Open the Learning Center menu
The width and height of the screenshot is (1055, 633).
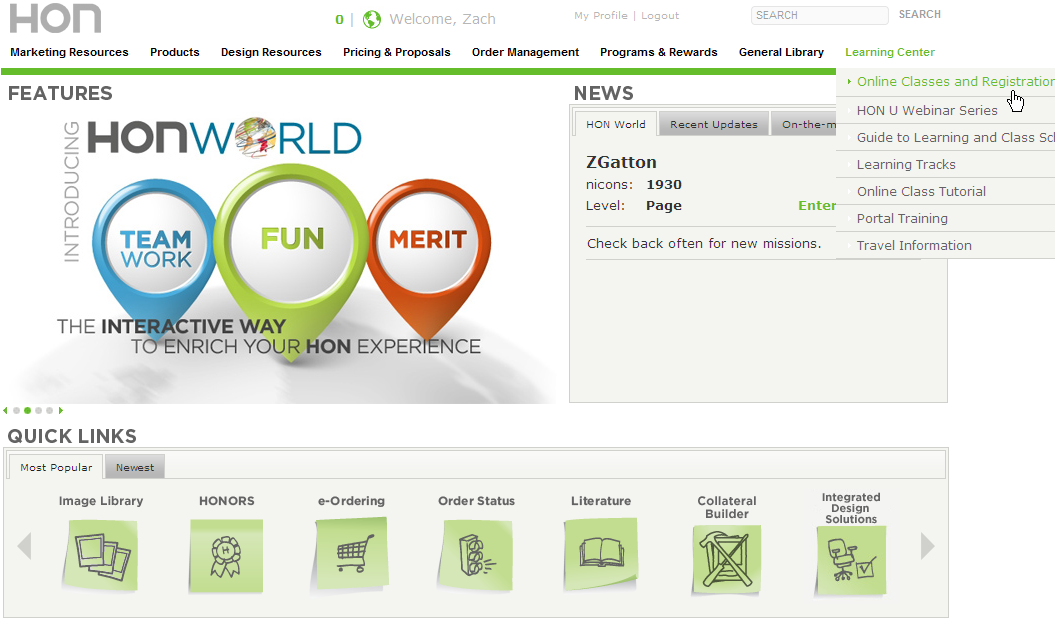coord(889,52)
